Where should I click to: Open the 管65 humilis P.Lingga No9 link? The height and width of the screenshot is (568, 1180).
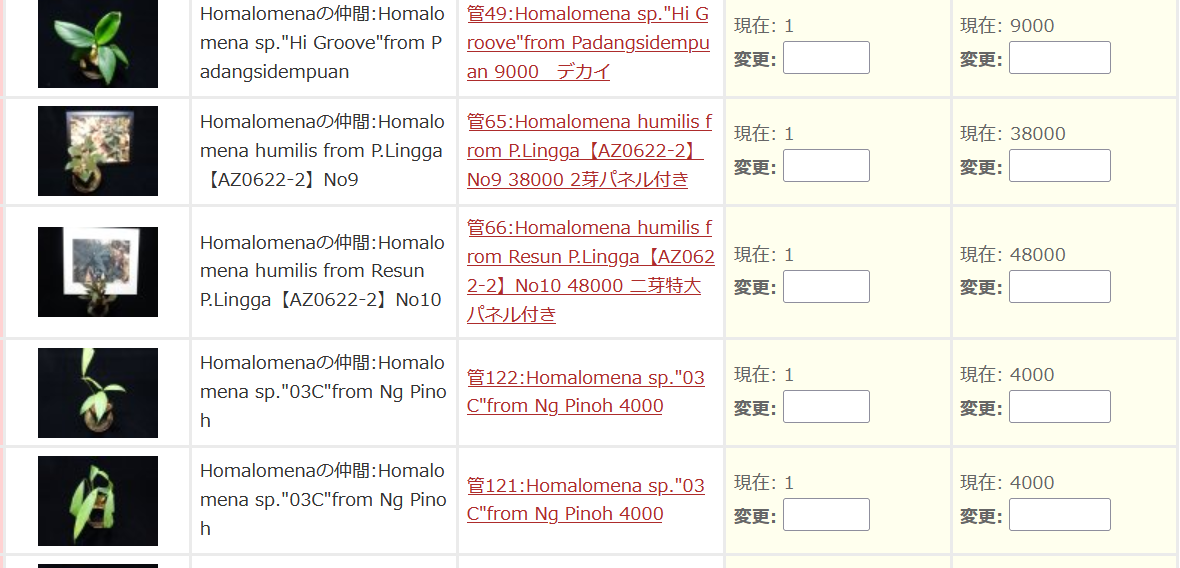[x=589, y=150]
